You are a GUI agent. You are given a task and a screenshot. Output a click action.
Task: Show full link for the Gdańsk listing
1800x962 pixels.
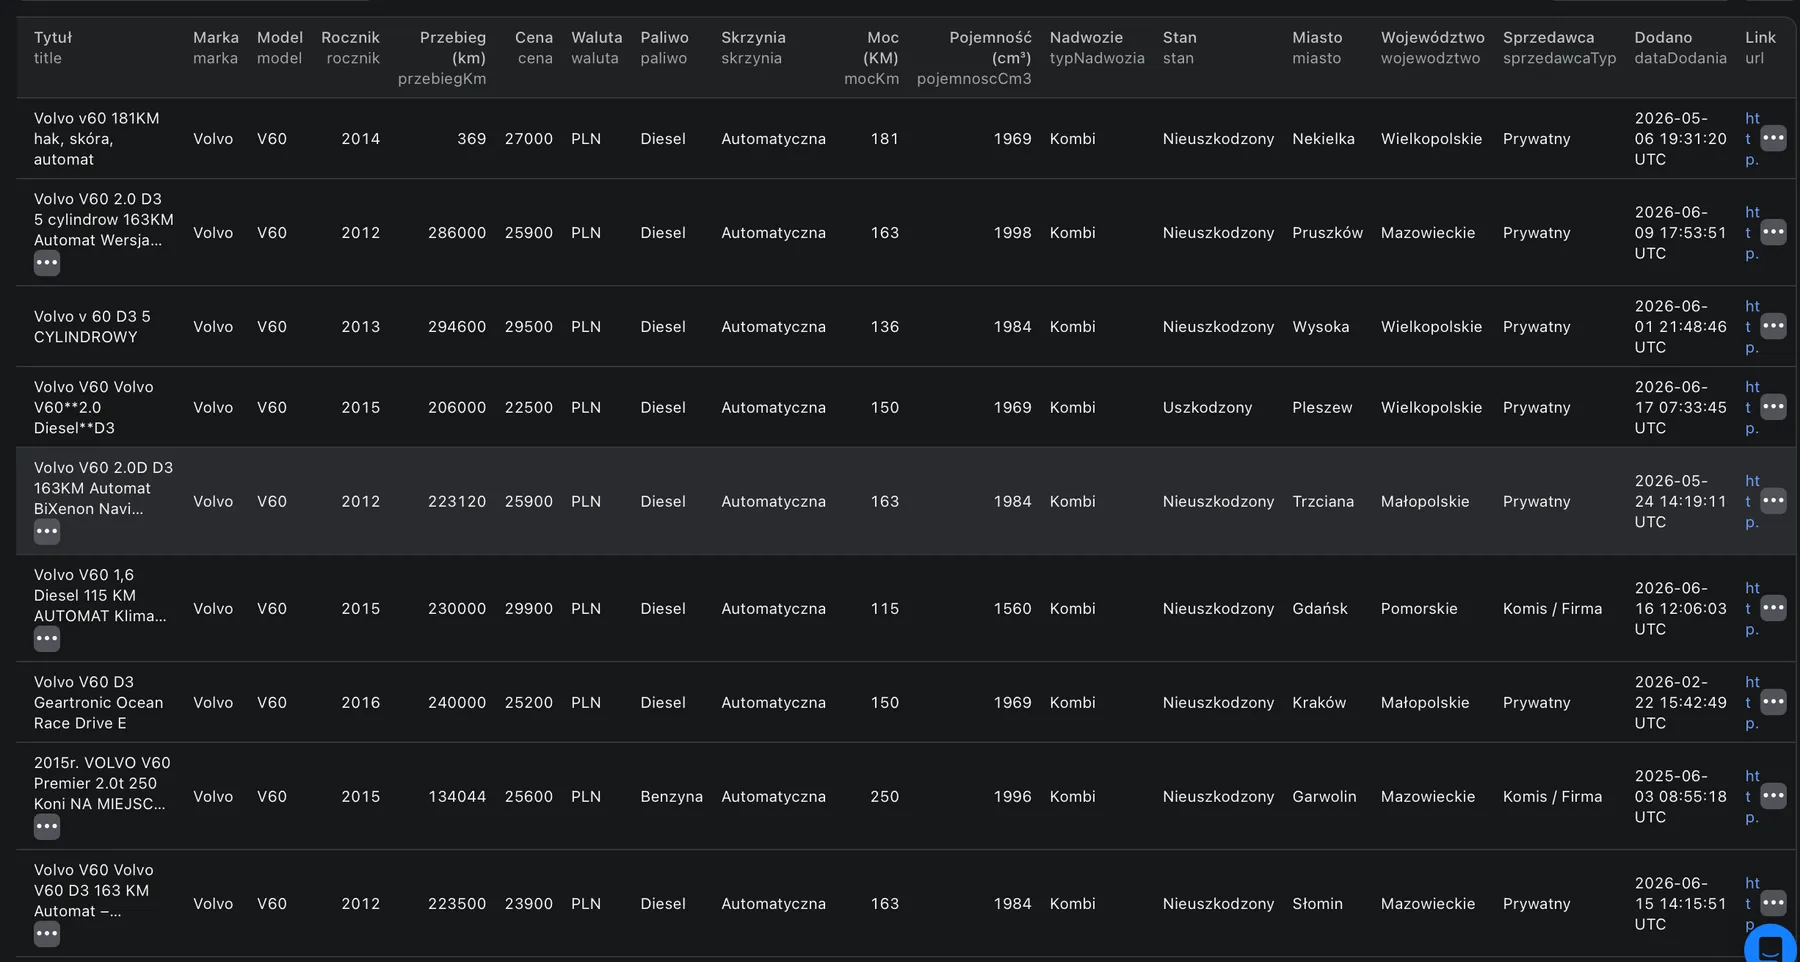1773,608
